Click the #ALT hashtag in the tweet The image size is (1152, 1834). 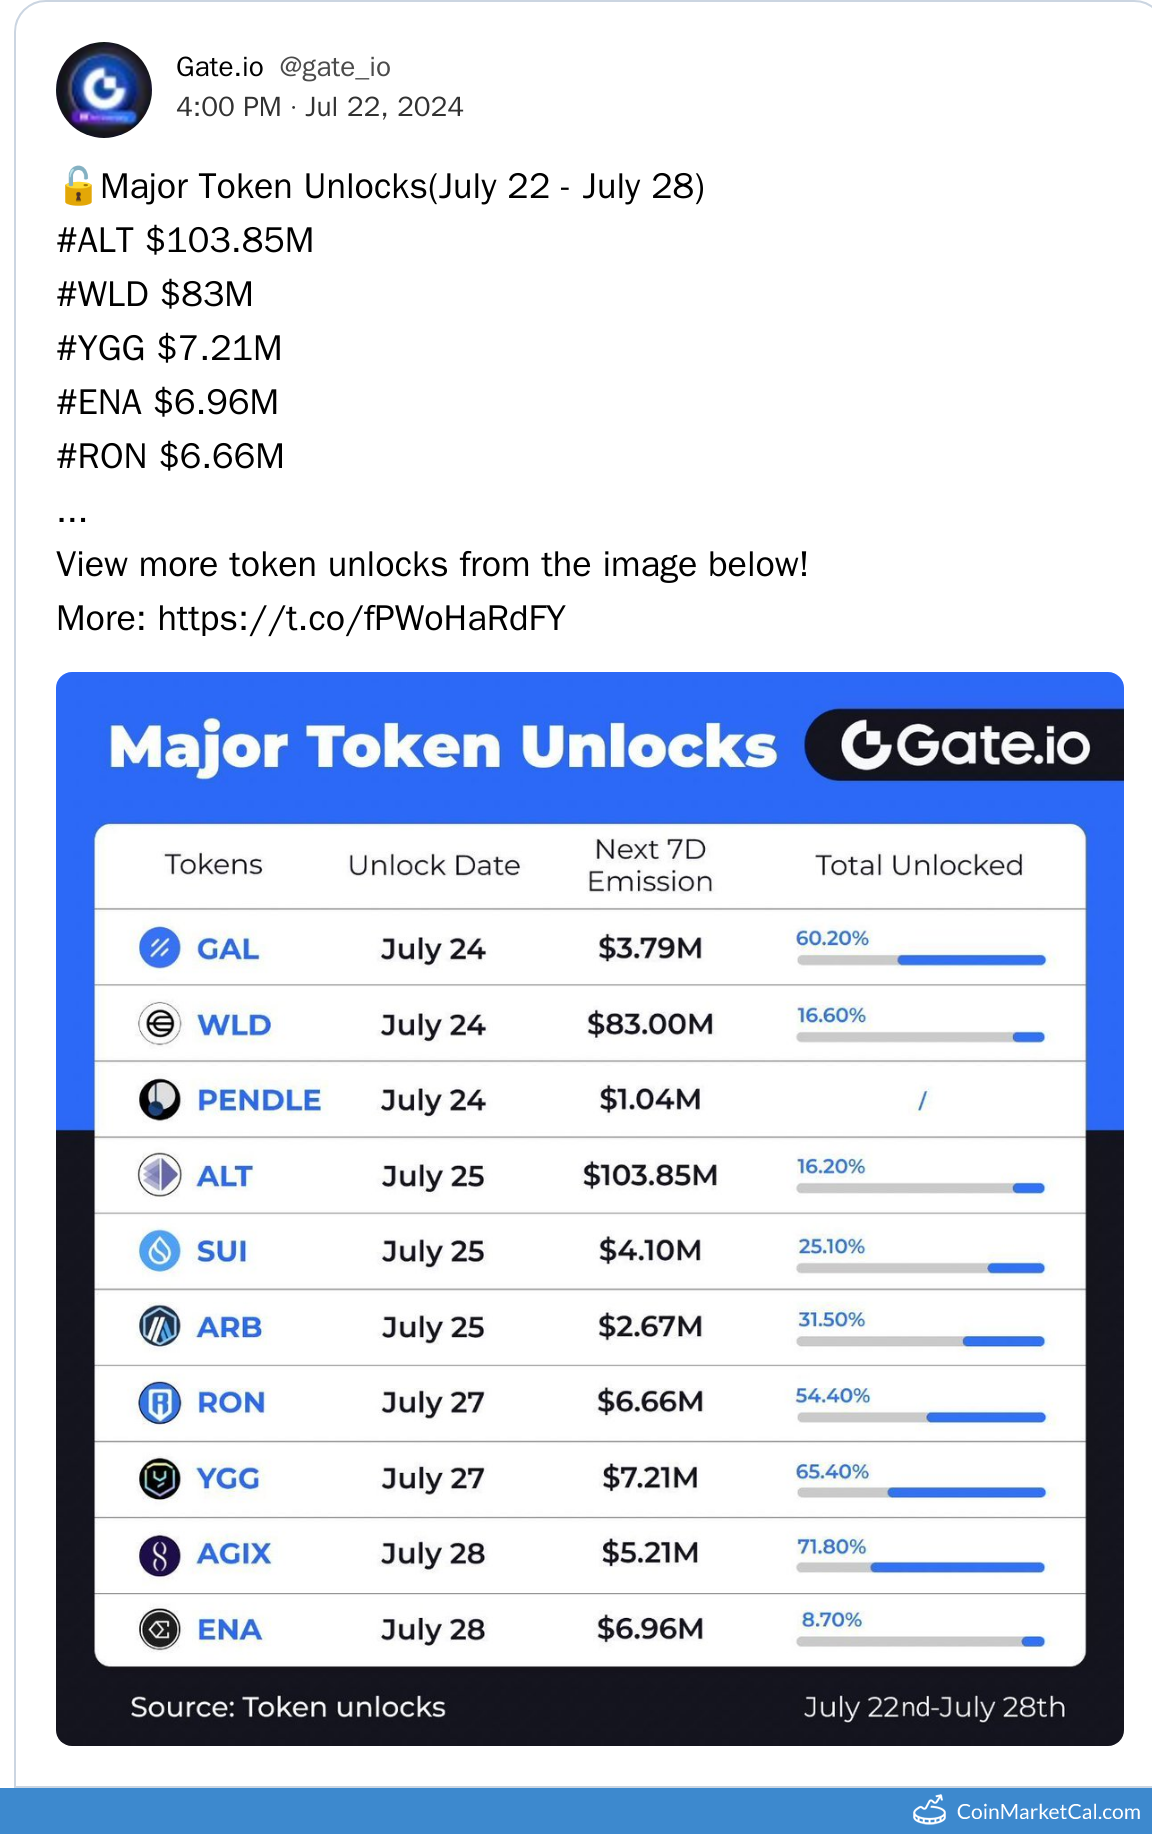tap(96, 241)
